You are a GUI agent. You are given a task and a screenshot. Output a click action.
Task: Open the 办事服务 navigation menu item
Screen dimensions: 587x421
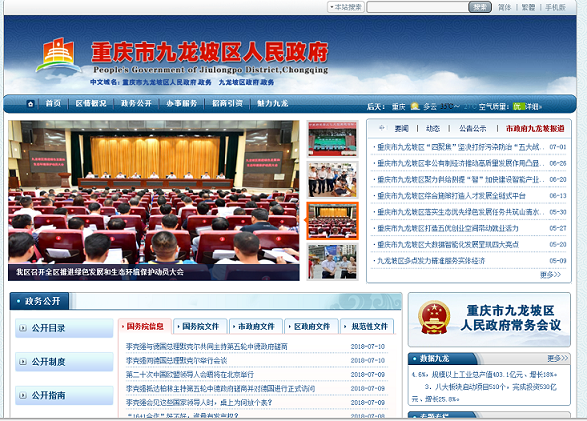(182, 104)
